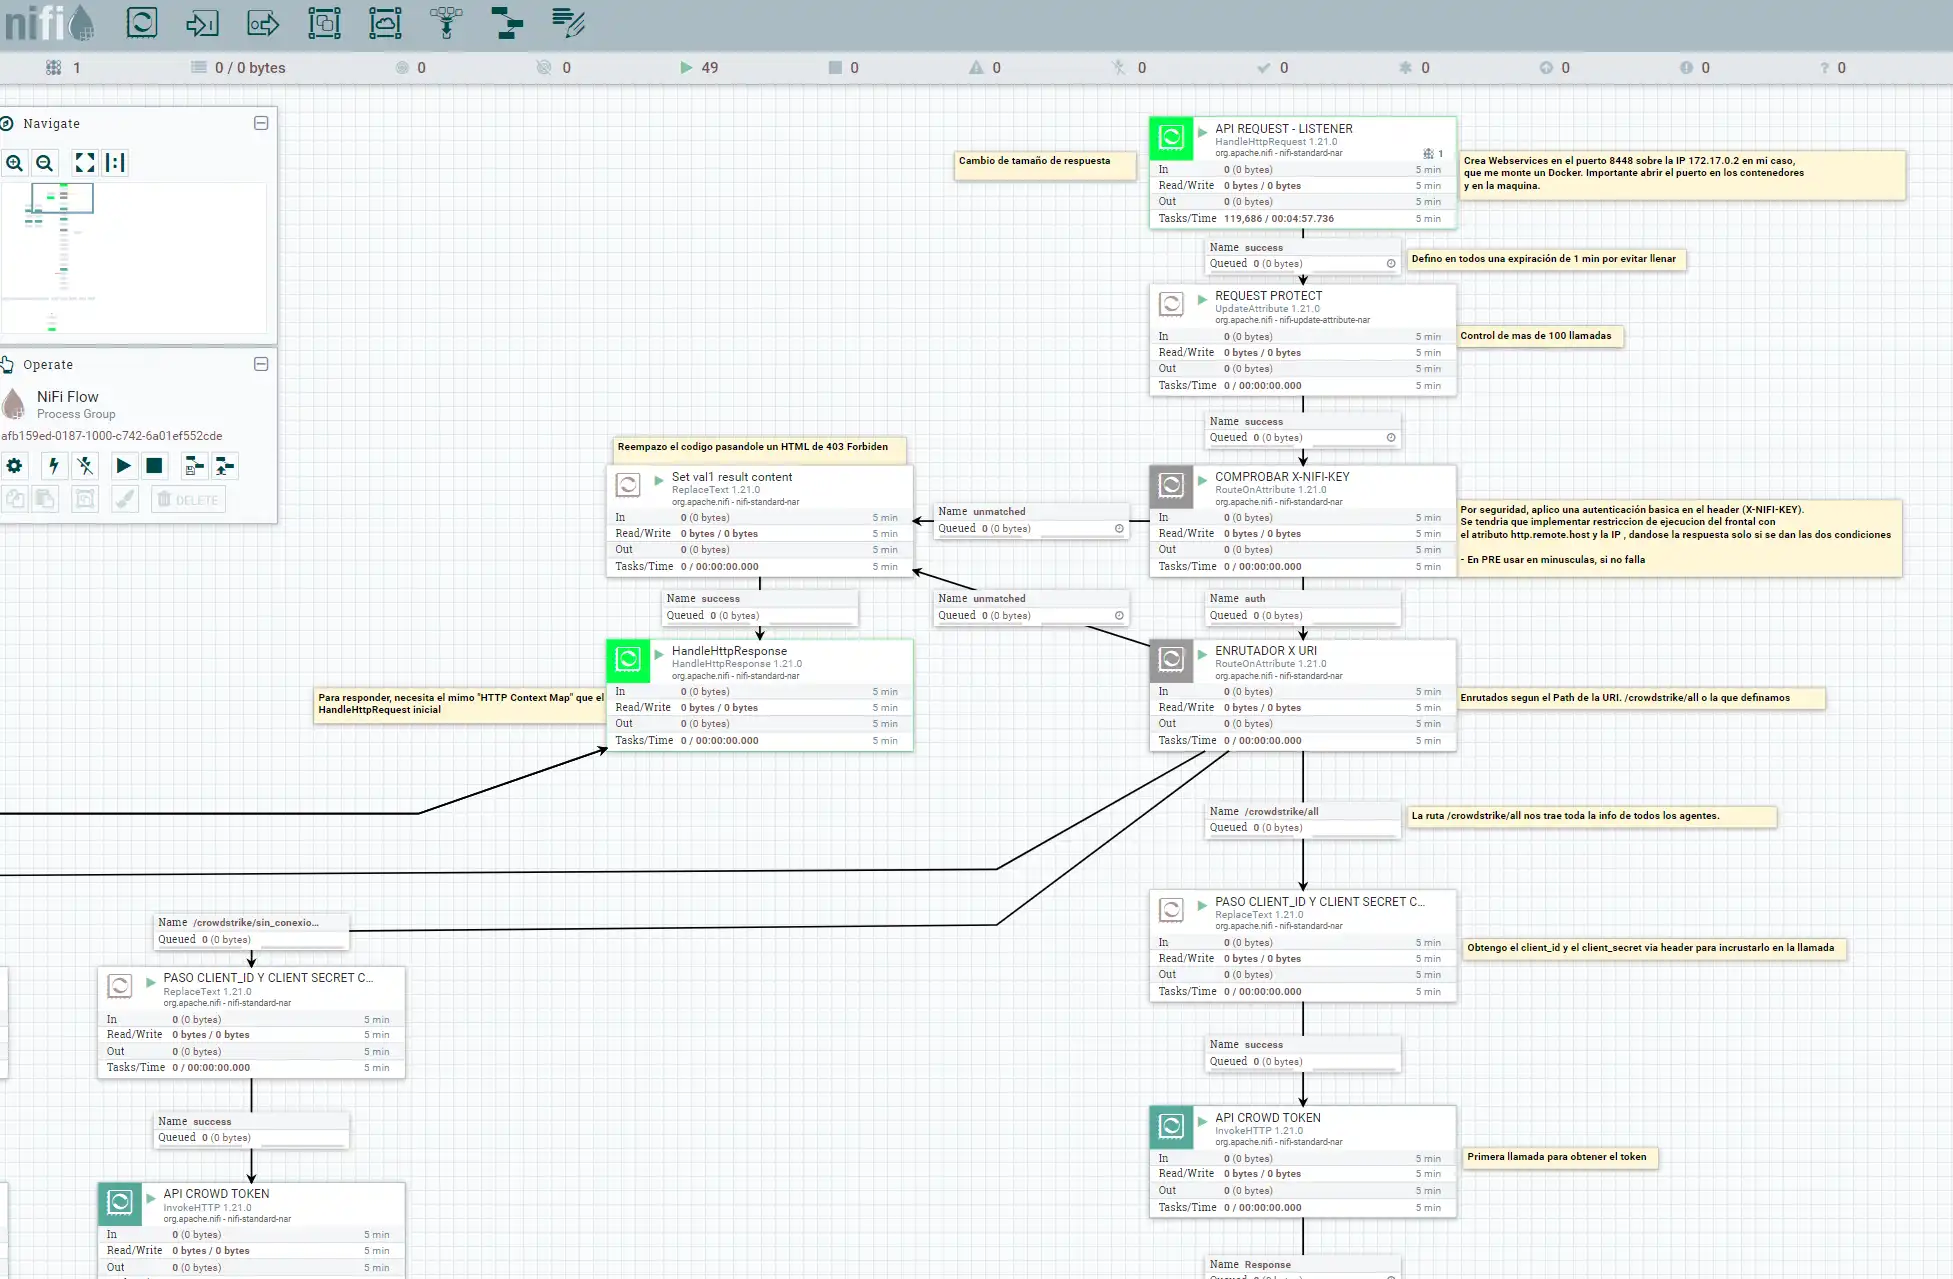The width and height of the screenshot is (1953, 1279).
Task: Select the COMPROBAR X-NIFI-KEY processor
Action: pyautogui.click(x=1302, y=521)
